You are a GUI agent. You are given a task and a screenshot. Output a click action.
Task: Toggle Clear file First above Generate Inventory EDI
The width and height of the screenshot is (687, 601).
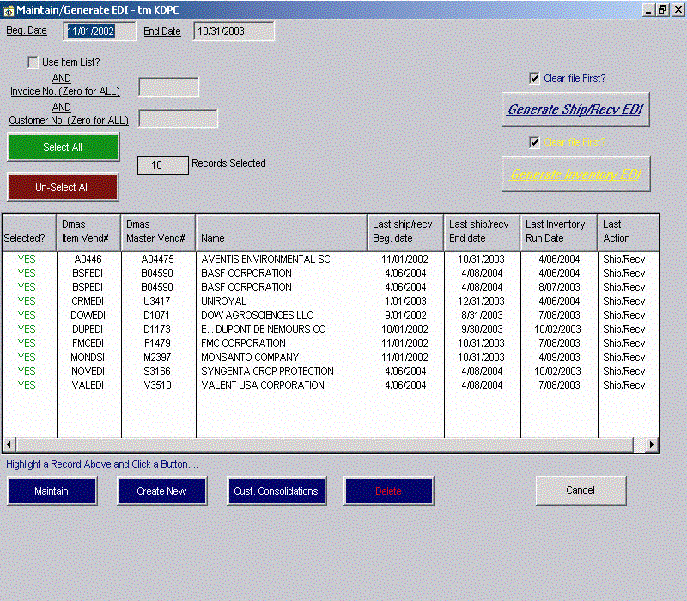click(x=534, y=142)
